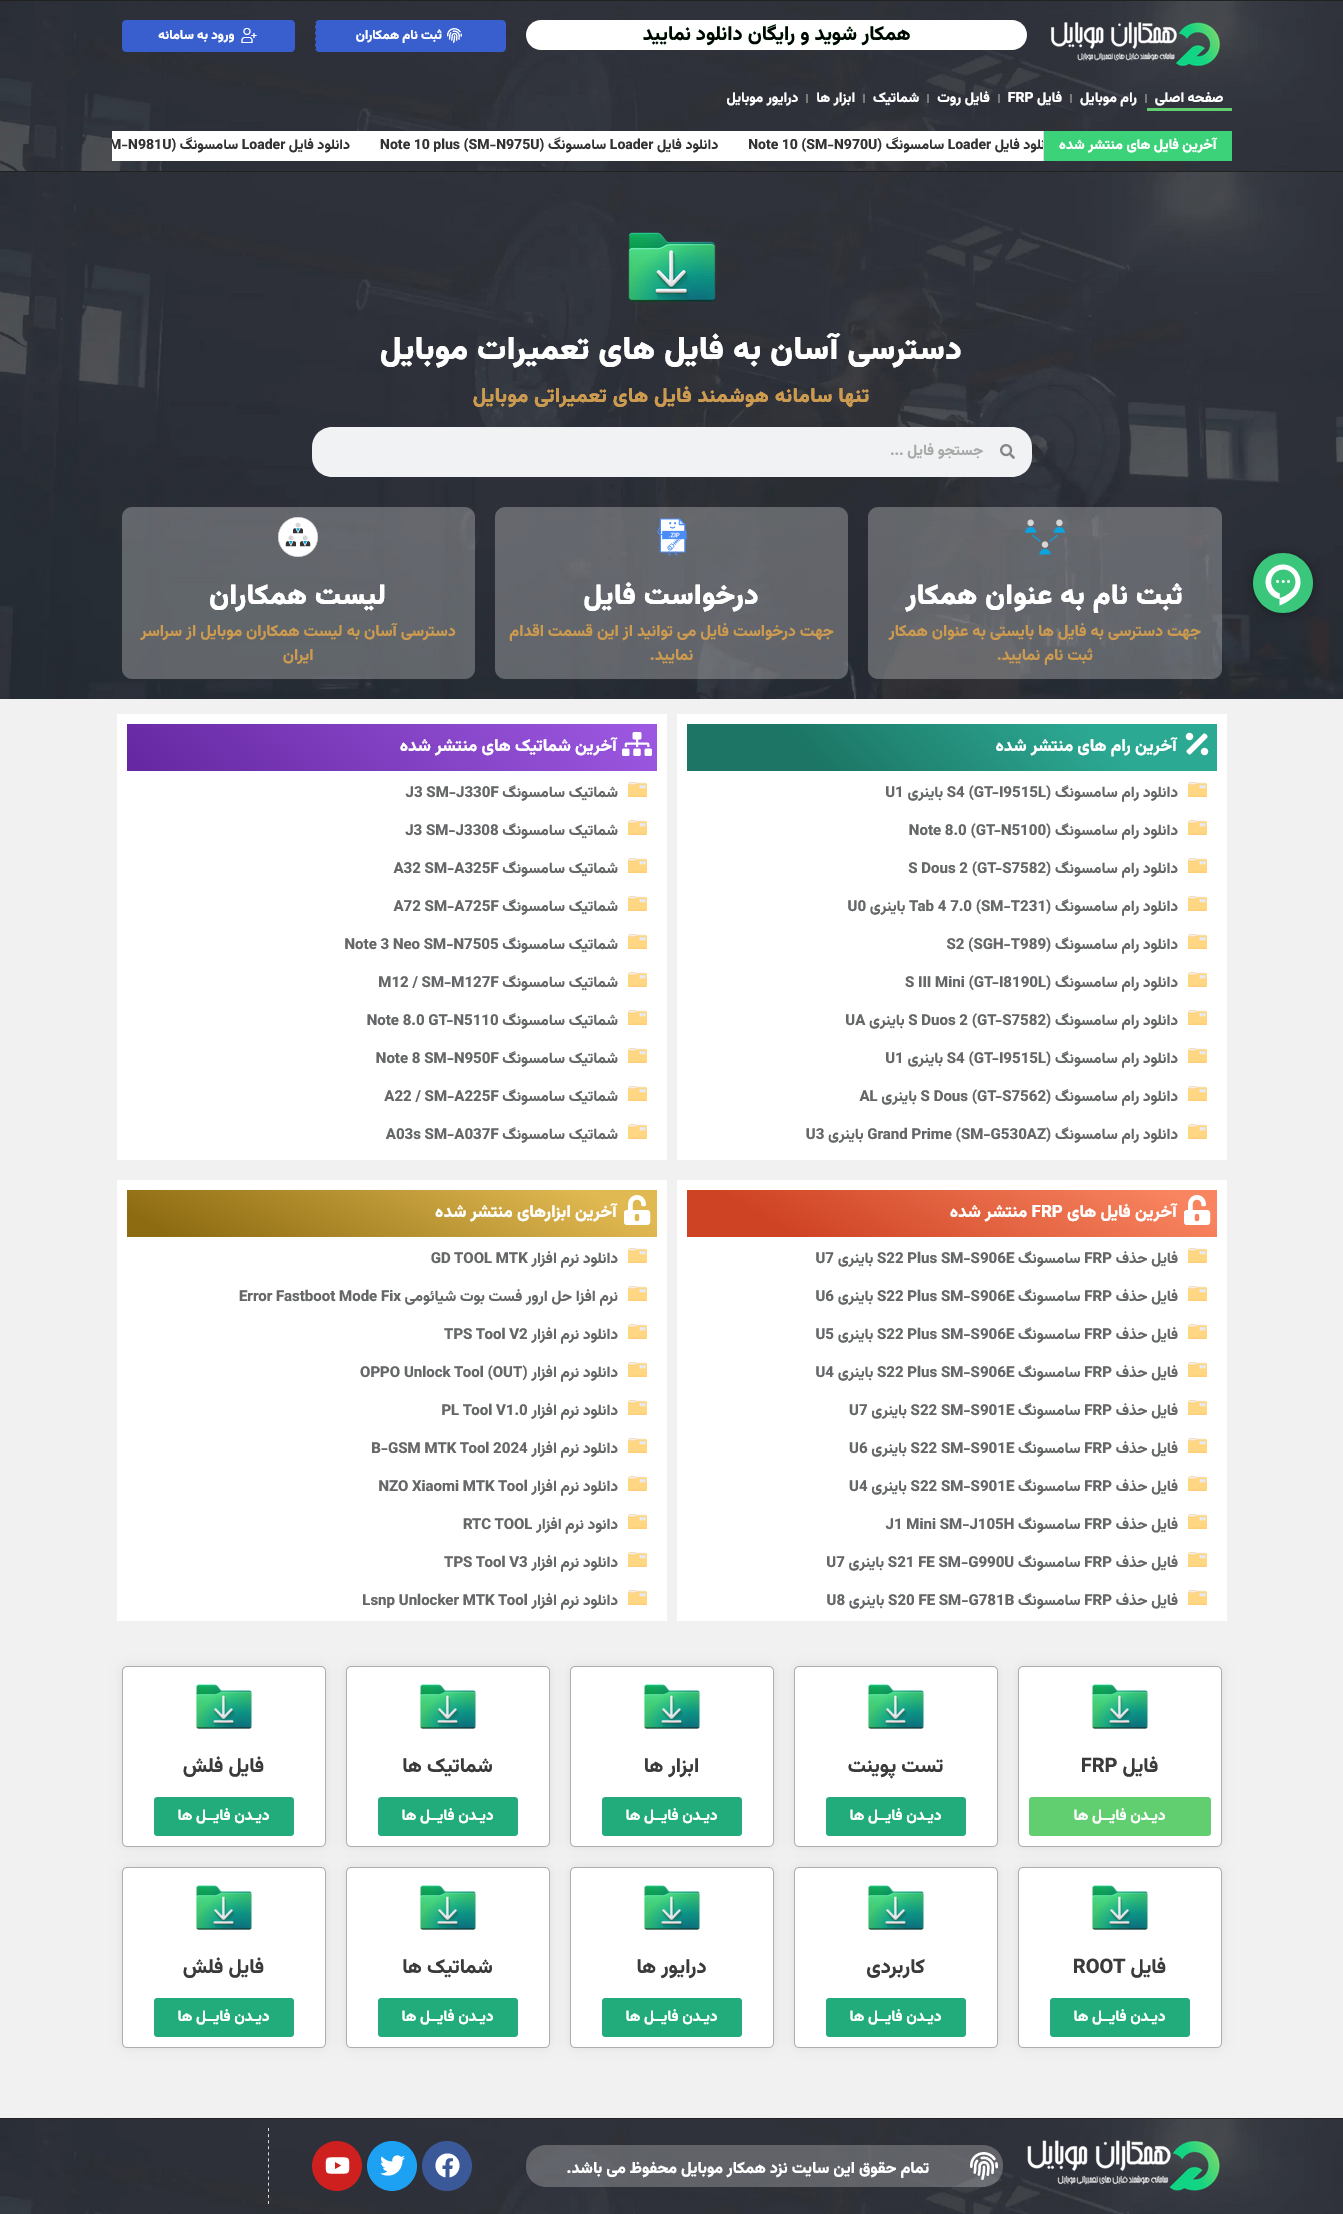Open Grand Prime (SM-G530AZ) ROM link

click(992, 1134)
